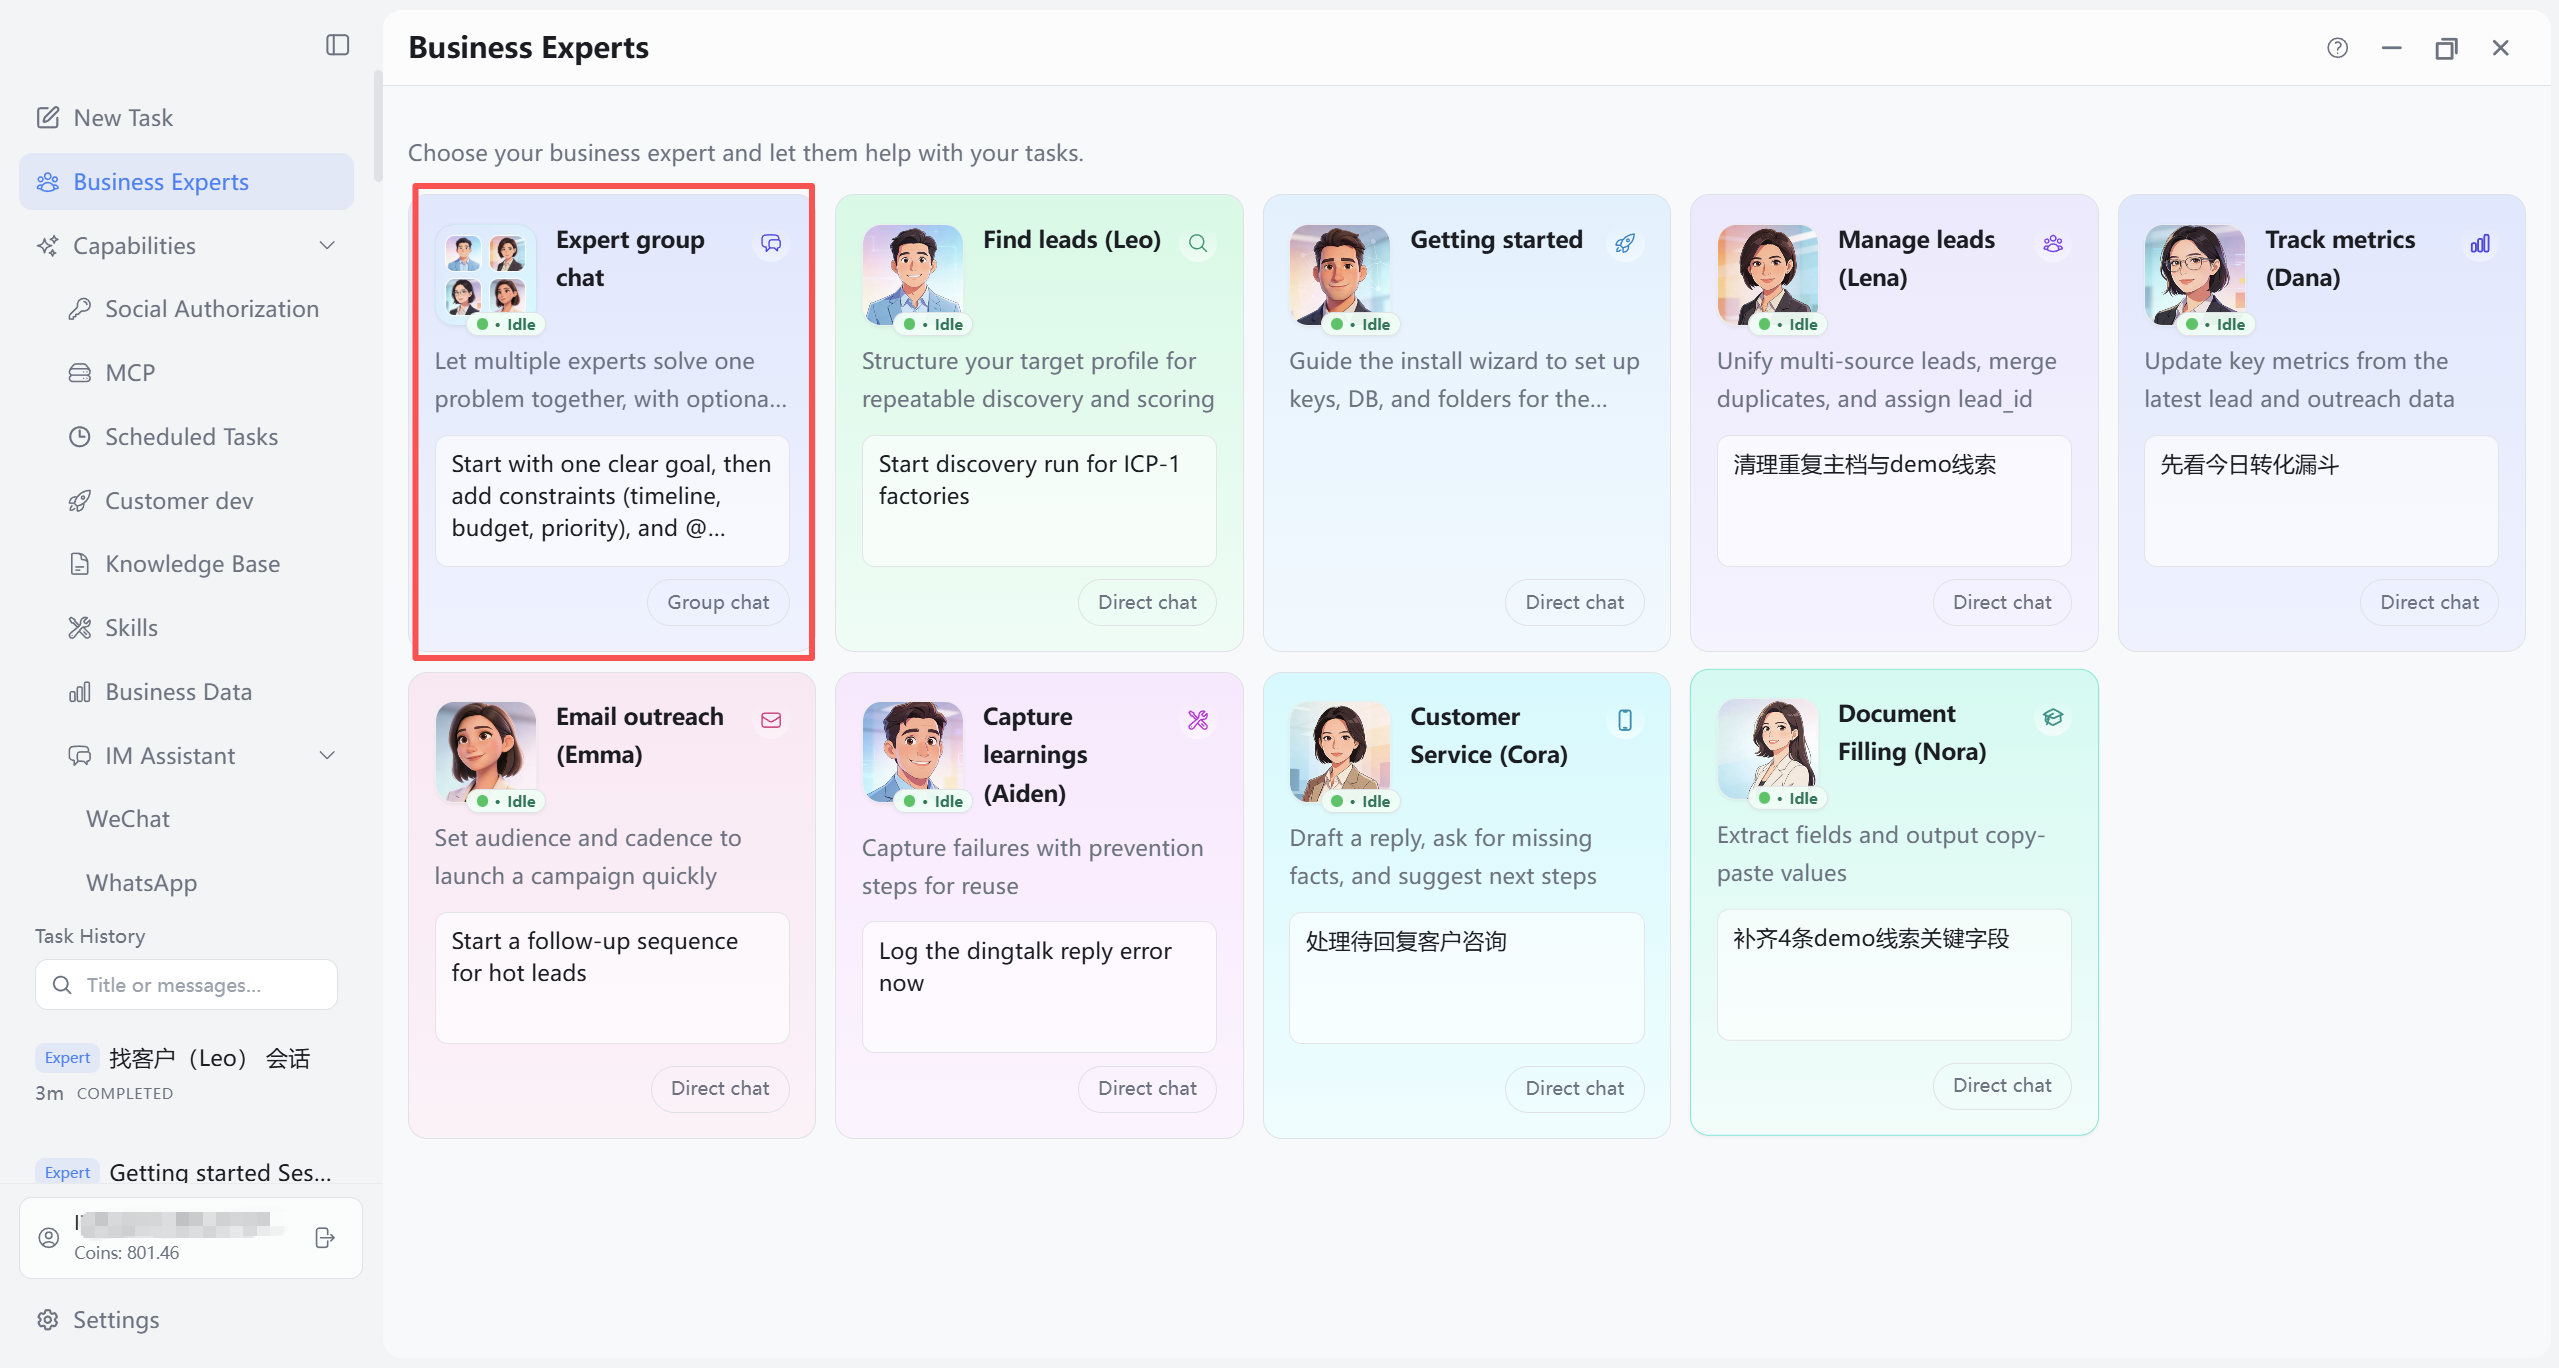Click 'Coins: 801.46' balance text
2559x1368 pixels.
coord(127,1253)
